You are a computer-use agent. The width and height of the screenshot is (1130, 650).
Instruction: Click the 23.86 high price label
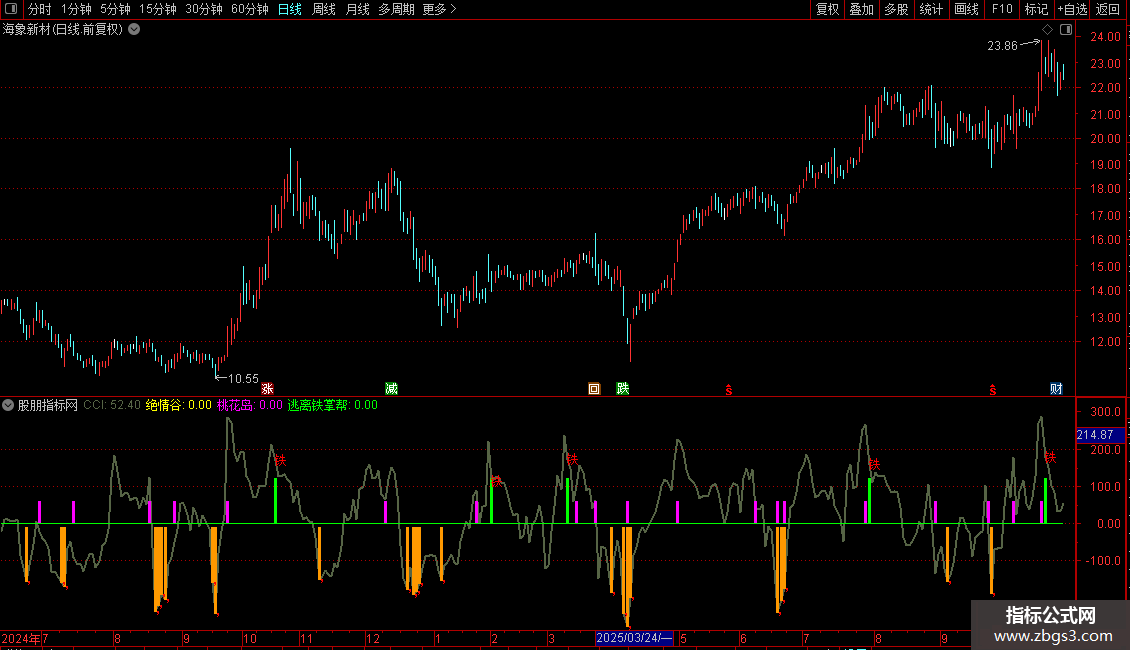pos(1002,46)
